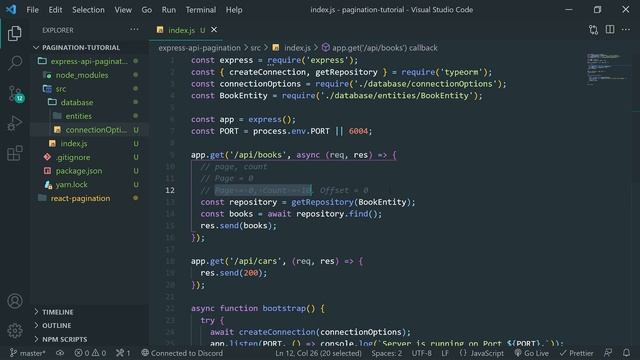This screenshot has width=640, height=360.
Task: Click express-api-pagination breadcrumb
Action: [199, 48]
